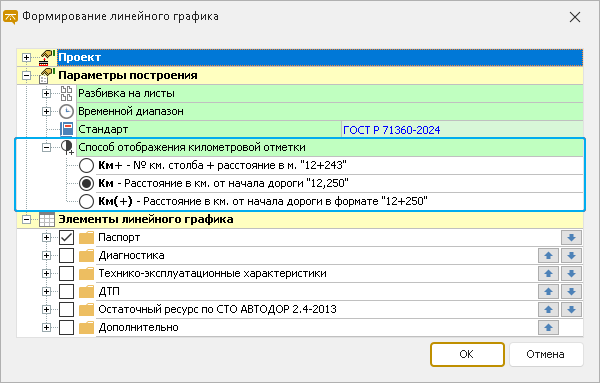Expand Технико-эксплуатационные характеристики node
600x383 pixels.
coord(46,274)
